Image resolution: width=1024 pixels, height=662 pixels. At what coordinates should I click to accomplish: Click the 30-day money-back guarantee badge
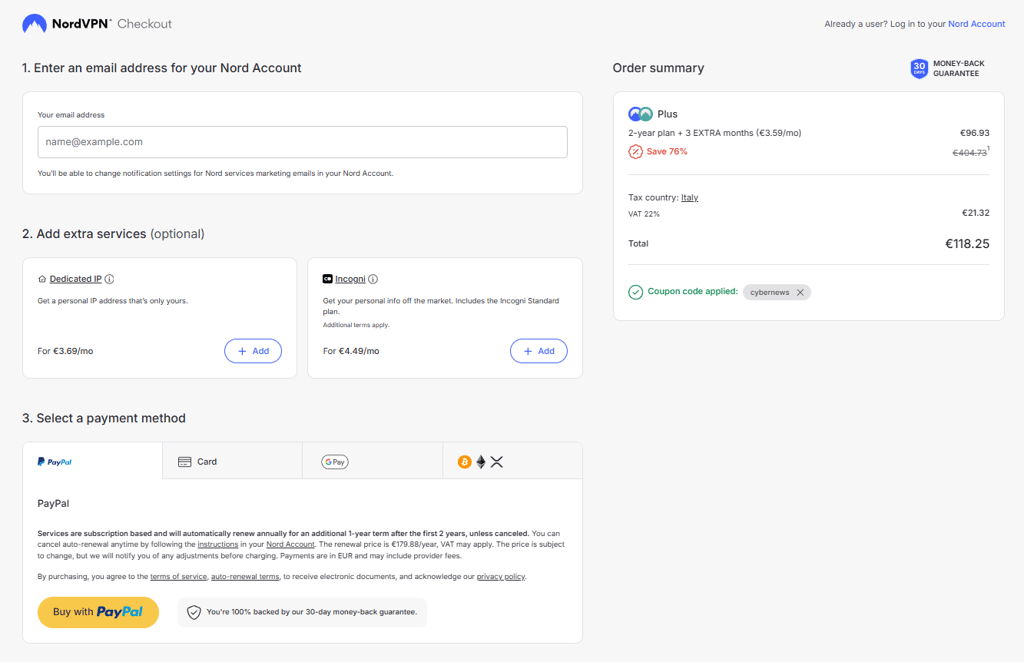[x=948, y=68]
